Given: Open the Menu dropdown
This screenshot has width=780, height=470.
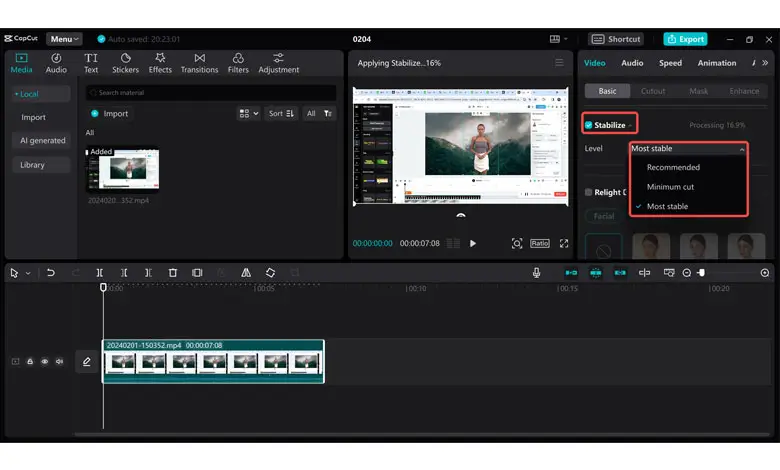Looking at the screenshot, I should pos(64,39).
